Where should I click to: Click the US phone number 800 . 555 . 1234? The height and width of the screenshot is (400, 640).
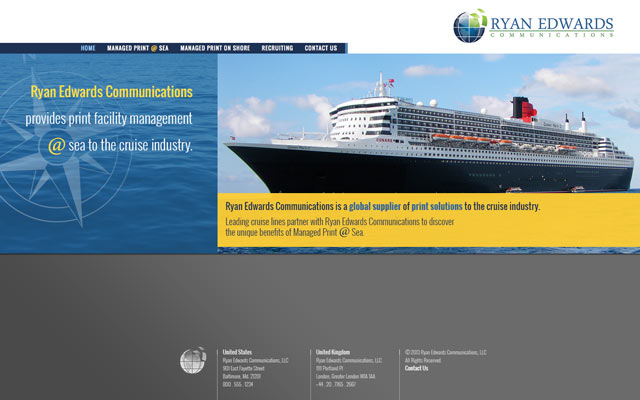238,384
